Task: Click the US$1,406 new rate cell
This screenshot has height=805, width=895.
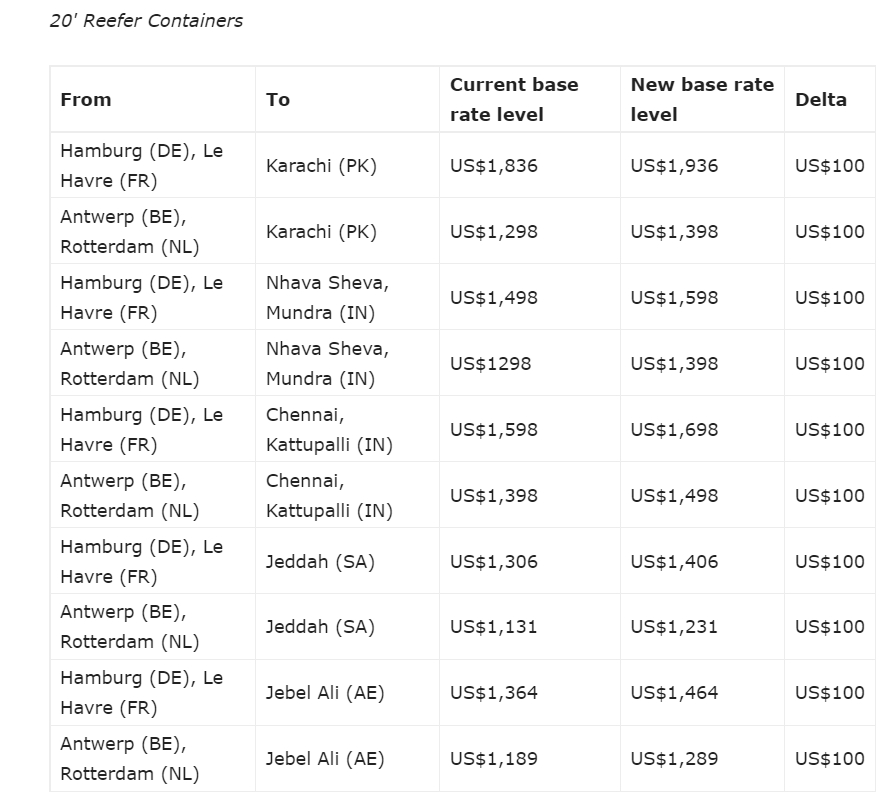Action: 674,562
